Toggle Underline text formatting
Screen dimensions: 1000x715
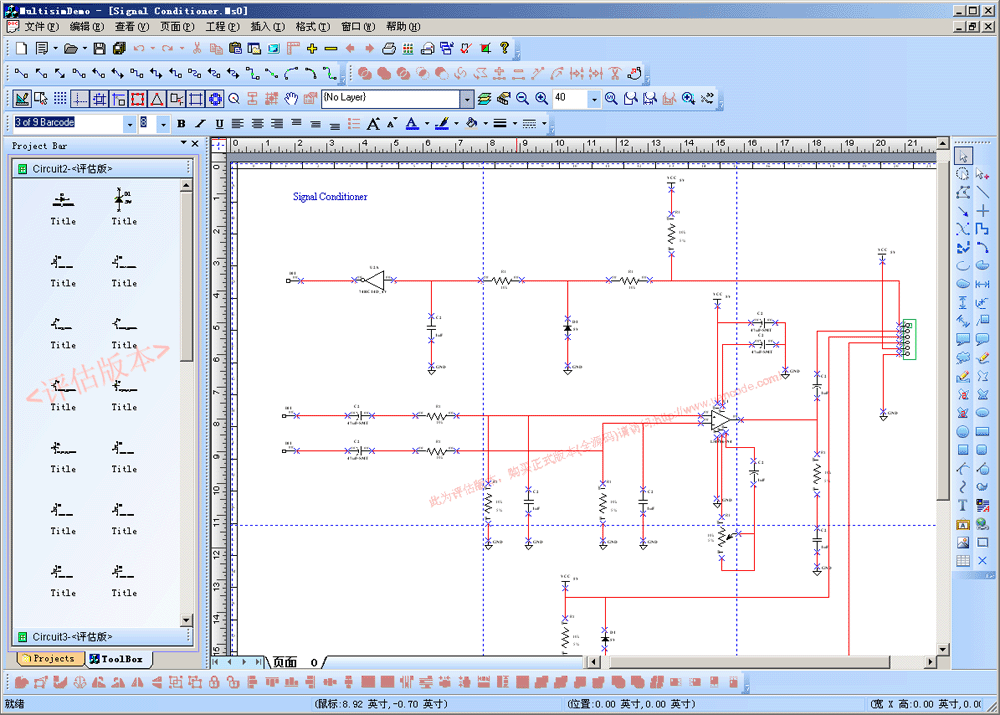pyautogui.click(x=219, y=124)
